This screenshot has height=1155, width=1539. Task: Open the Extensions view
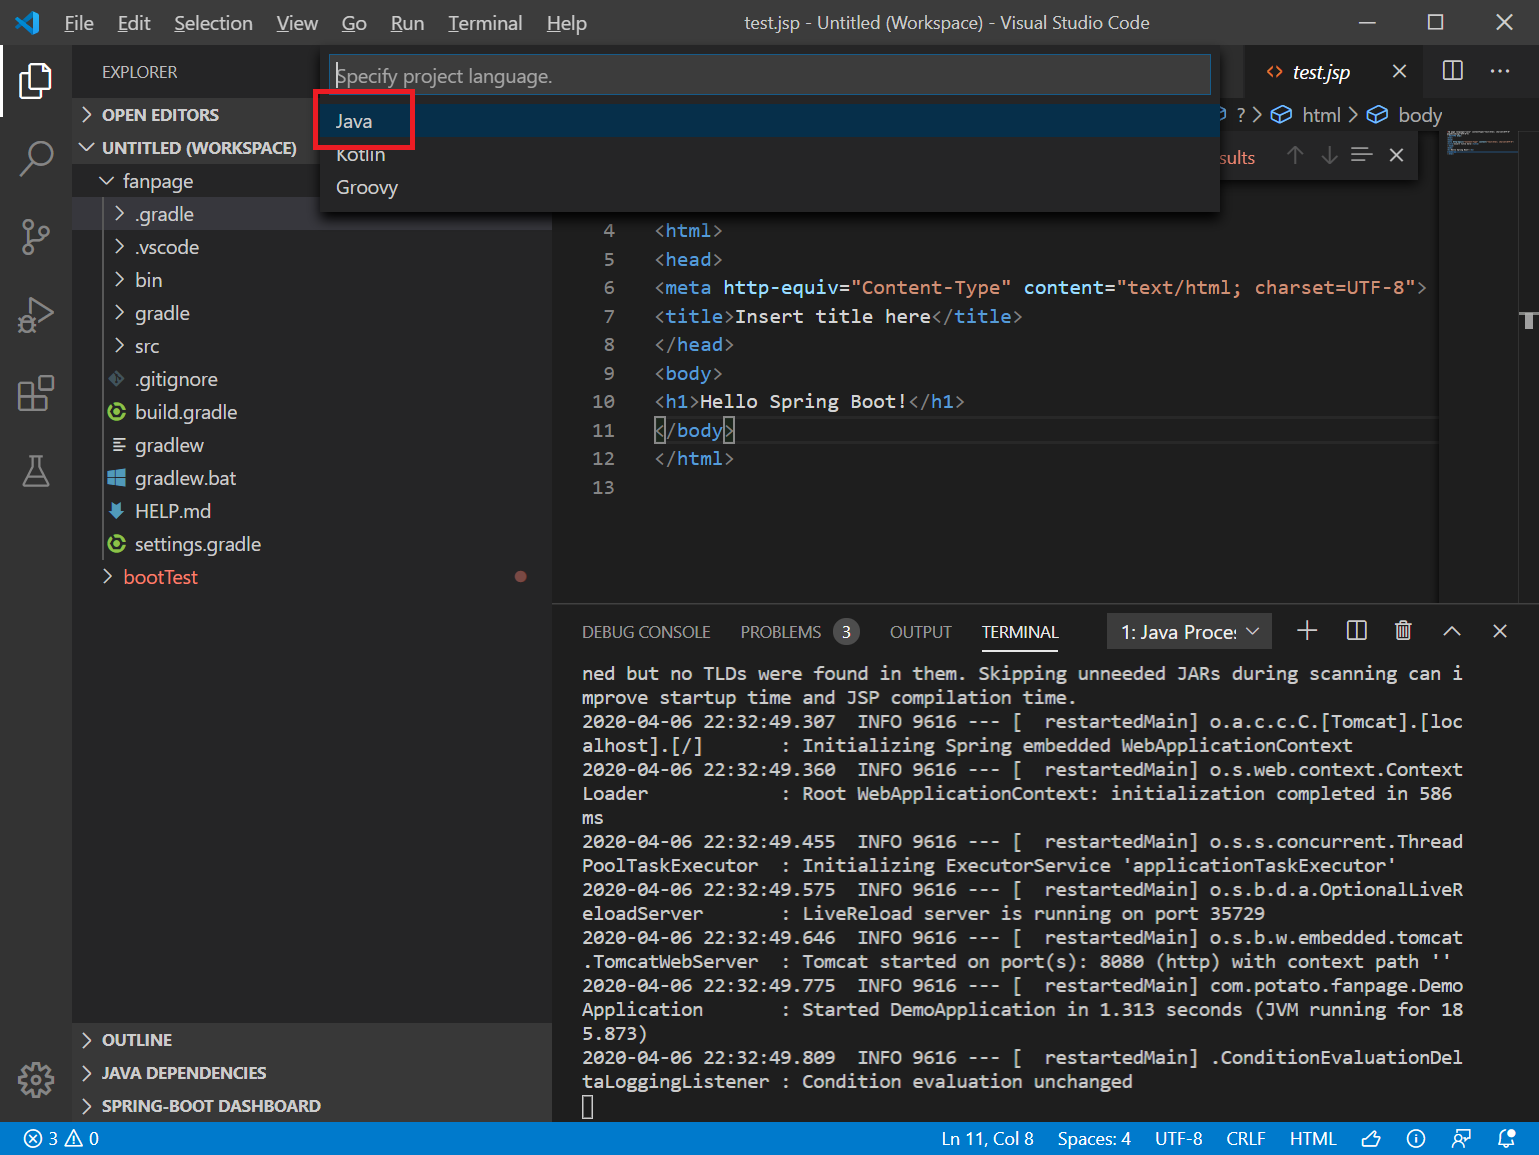pyautogui.click(x=36, y=393)
